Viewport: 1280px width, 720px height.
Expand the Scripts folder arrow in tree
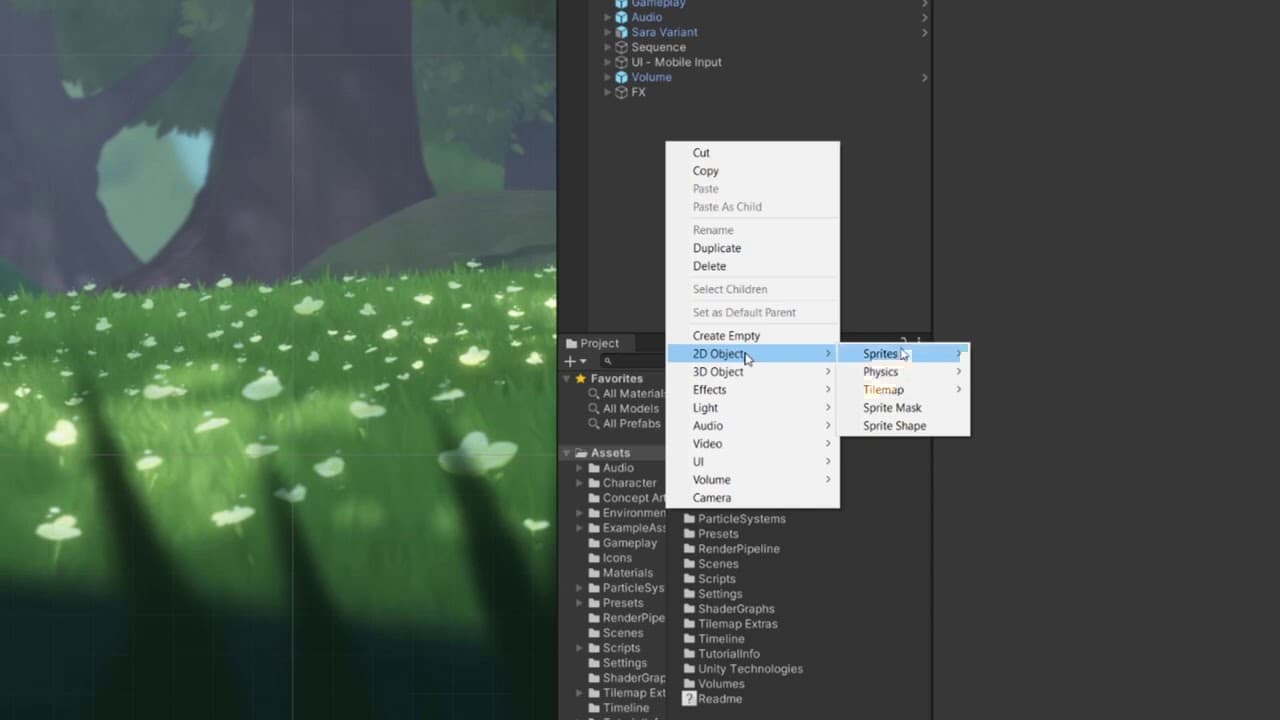point(580,648)
